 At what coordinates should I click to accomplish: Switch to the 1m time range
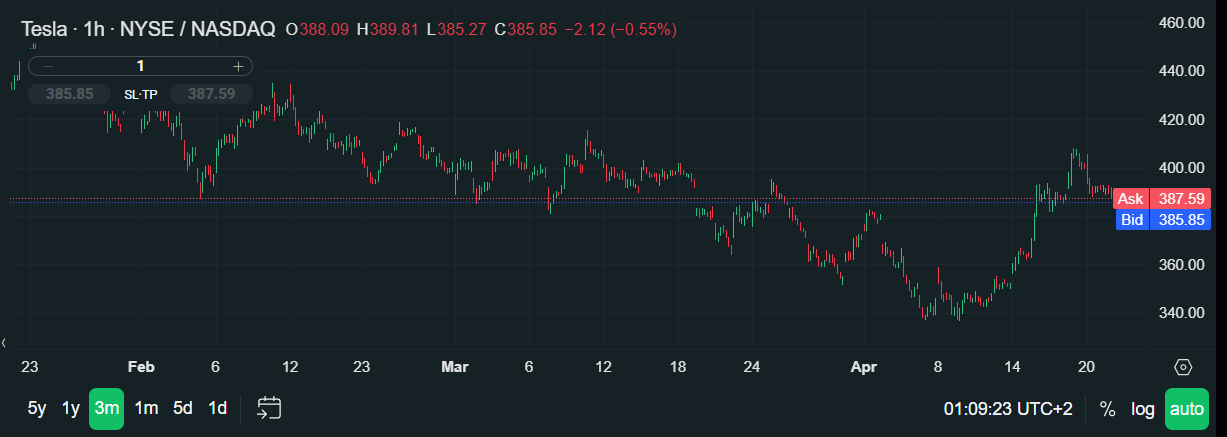tap(146, 408)
